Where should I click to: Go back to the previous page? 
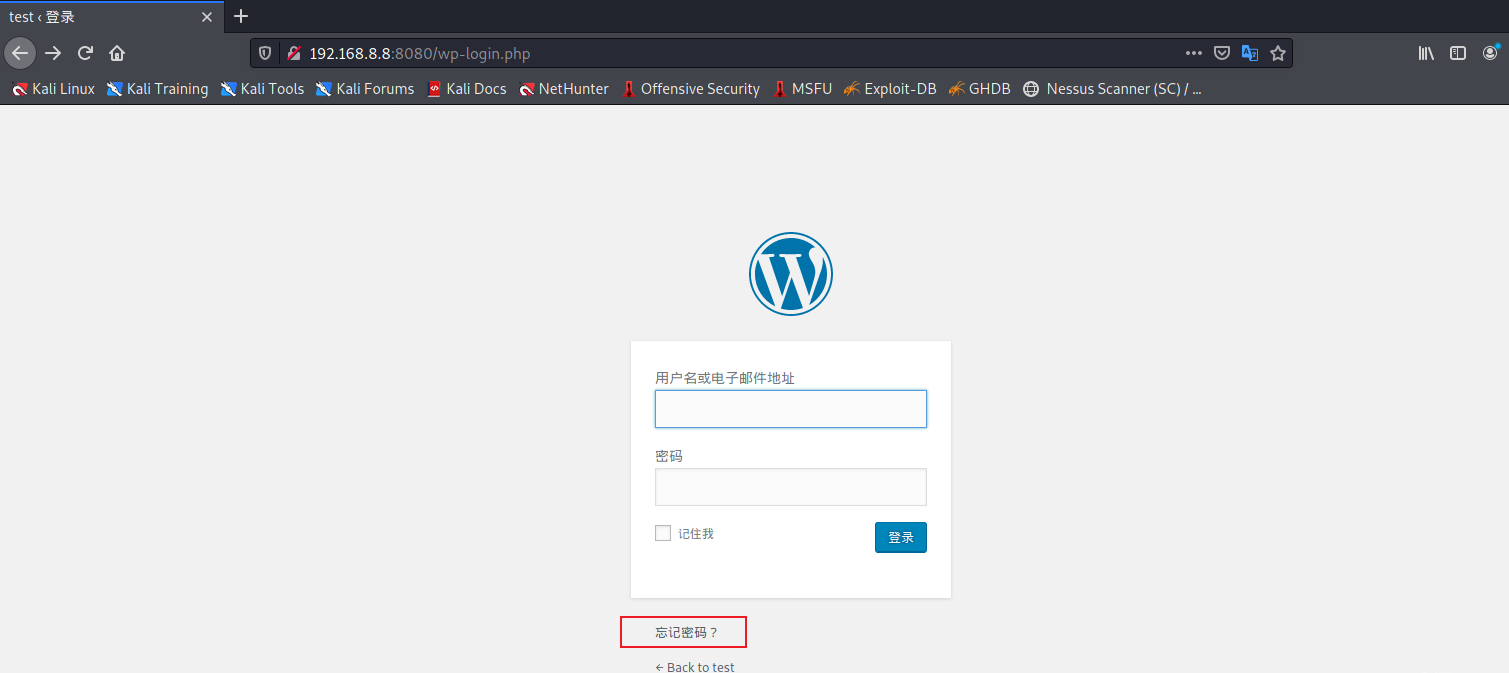click(x=20, y=53)
